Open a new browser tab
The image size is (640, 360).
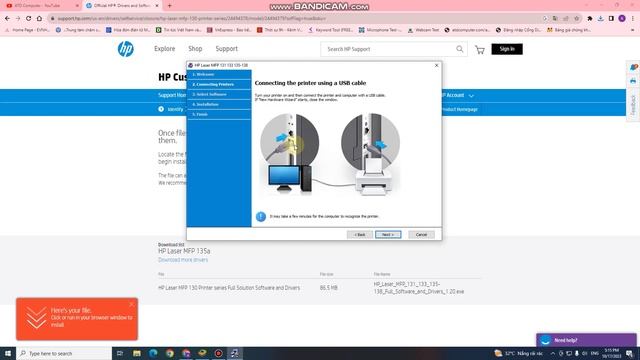[x=169, y=6]
